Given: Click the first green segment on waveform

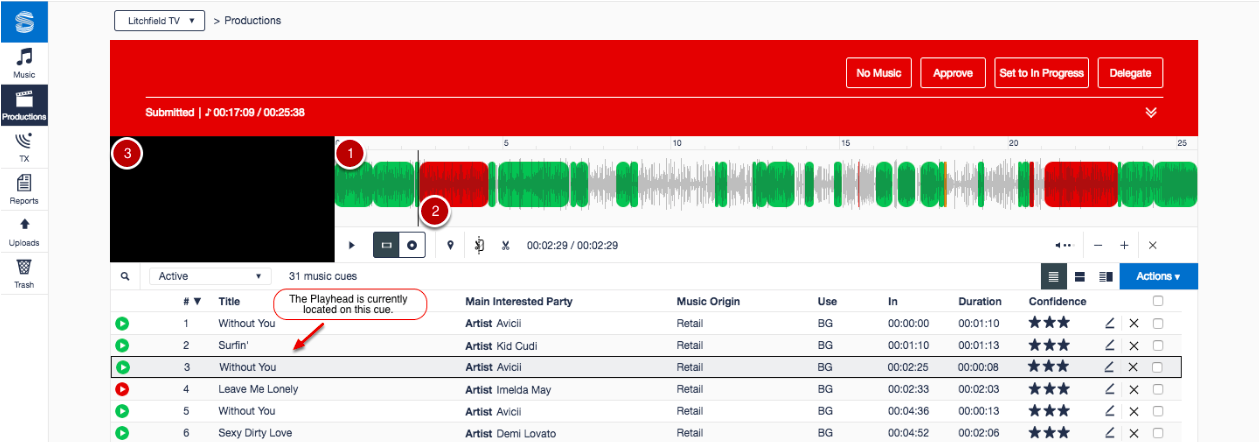Looking at the screenshot, I should click(x=354, y=183).
